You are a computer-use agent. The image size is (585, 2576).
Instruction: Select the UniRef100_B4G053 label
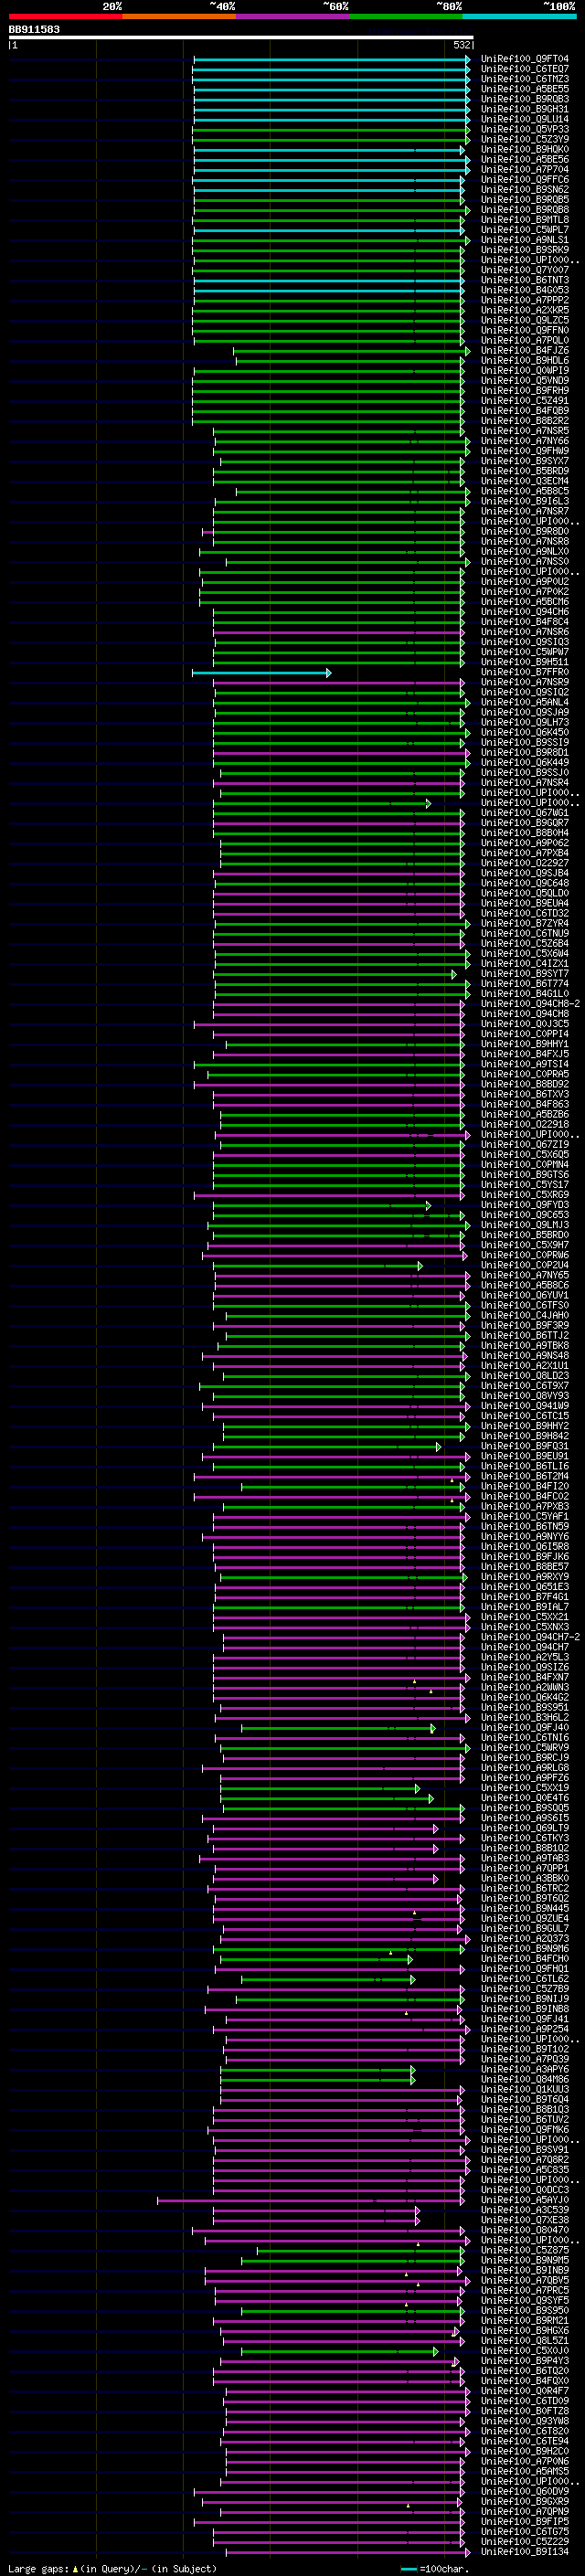point(524,290)
